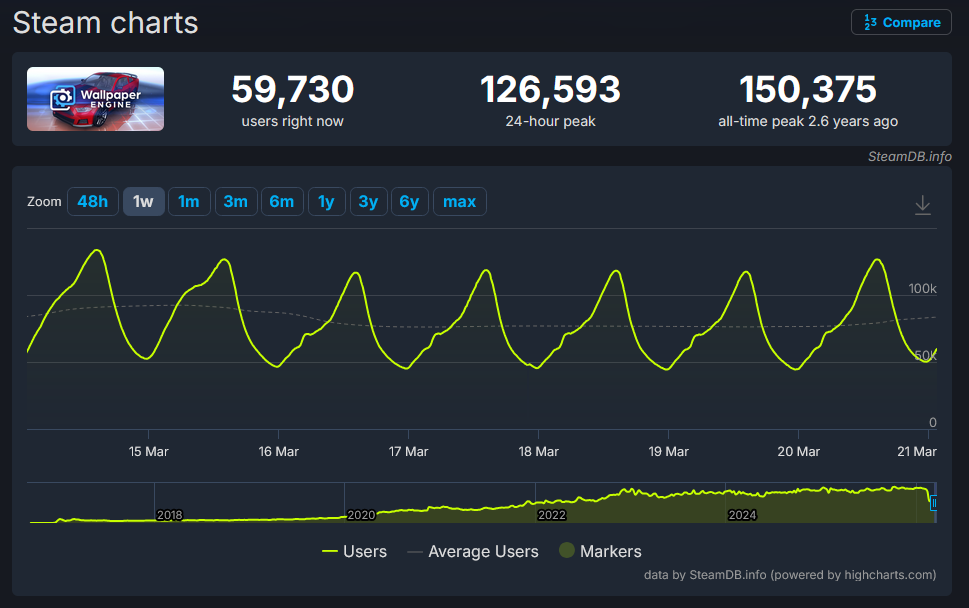
Task: Click the 2022 label in navigator
Action: click(552, 515)
